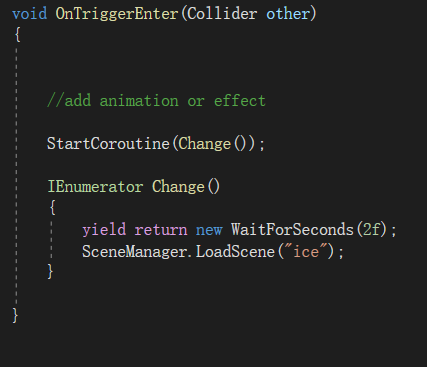Click the return keyword
This screenshot has height=367, width=427.
click(x=161, y=231)
